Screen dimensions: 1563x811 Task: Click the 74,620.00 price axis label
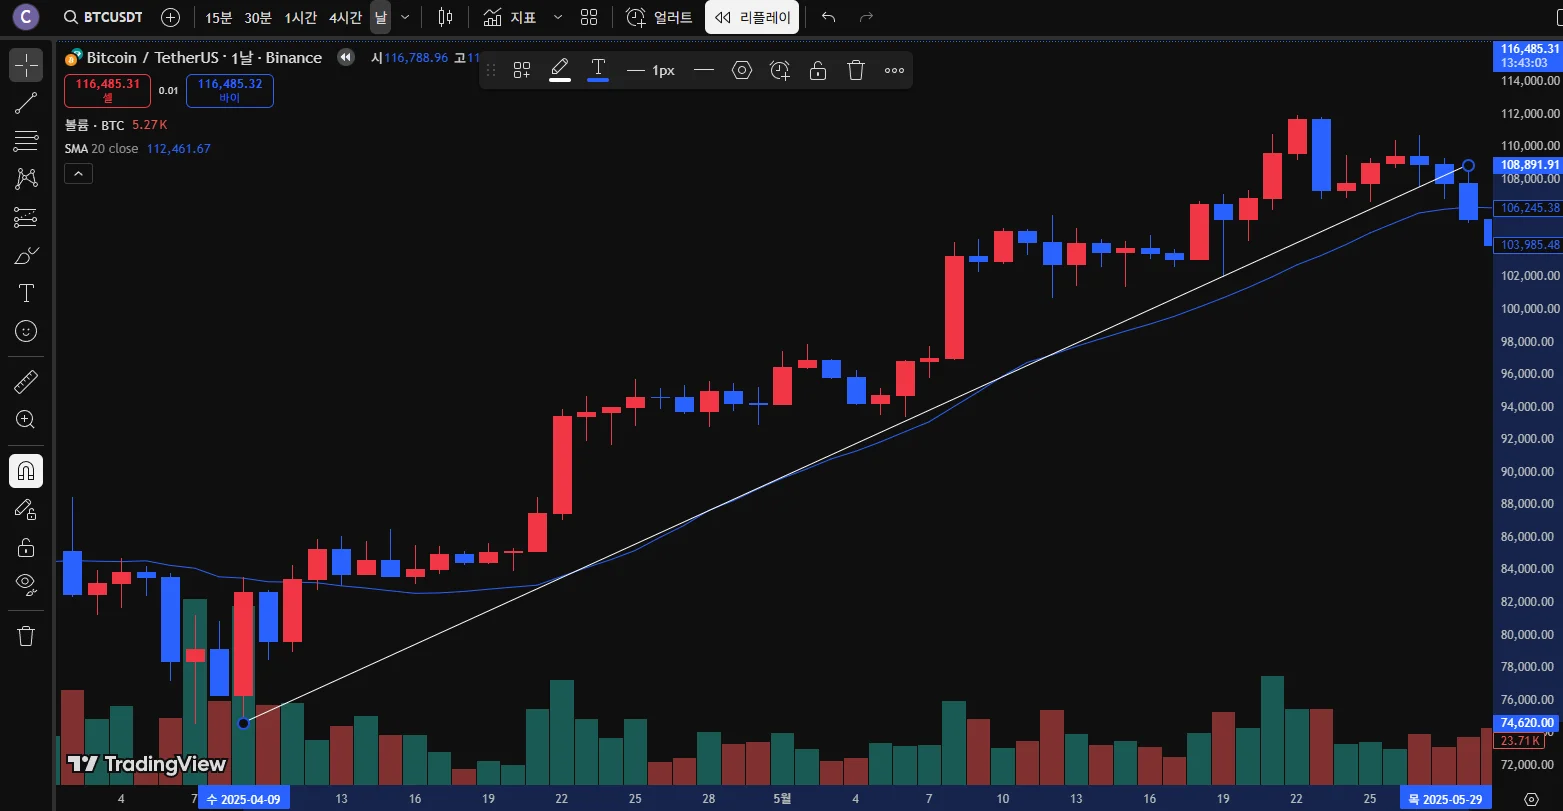[1526, 723]
